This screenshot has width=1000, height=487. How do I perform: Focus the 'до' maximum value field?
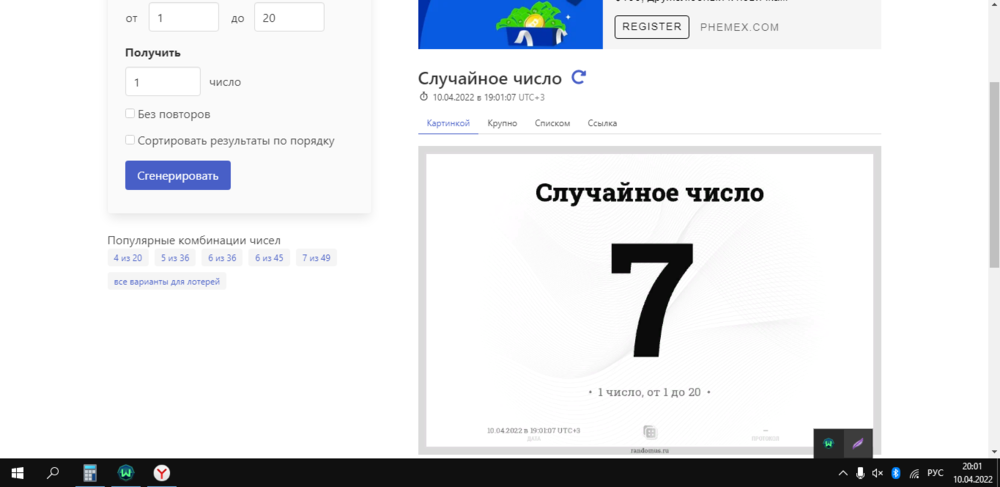click(289, 17)
